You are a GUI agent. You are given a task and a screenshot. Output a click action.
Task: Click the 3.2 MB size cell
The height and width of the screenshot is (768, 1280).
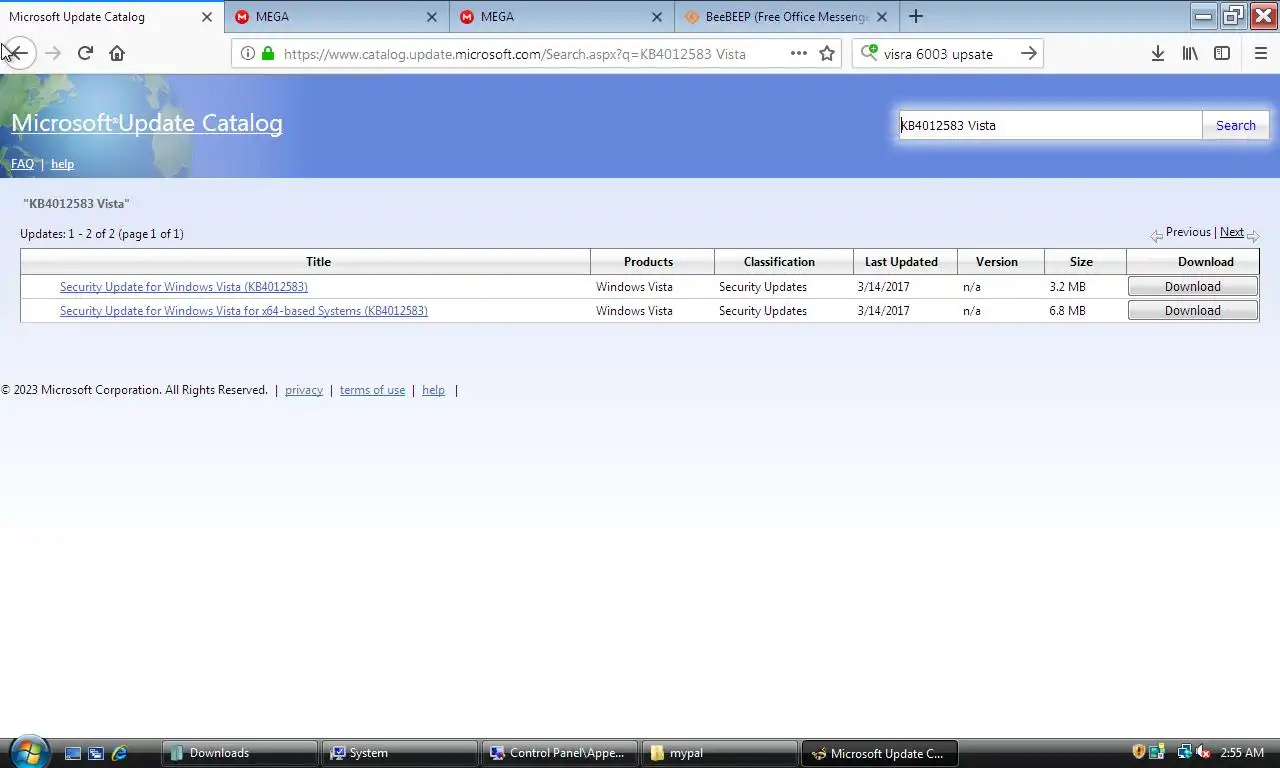1067,287
